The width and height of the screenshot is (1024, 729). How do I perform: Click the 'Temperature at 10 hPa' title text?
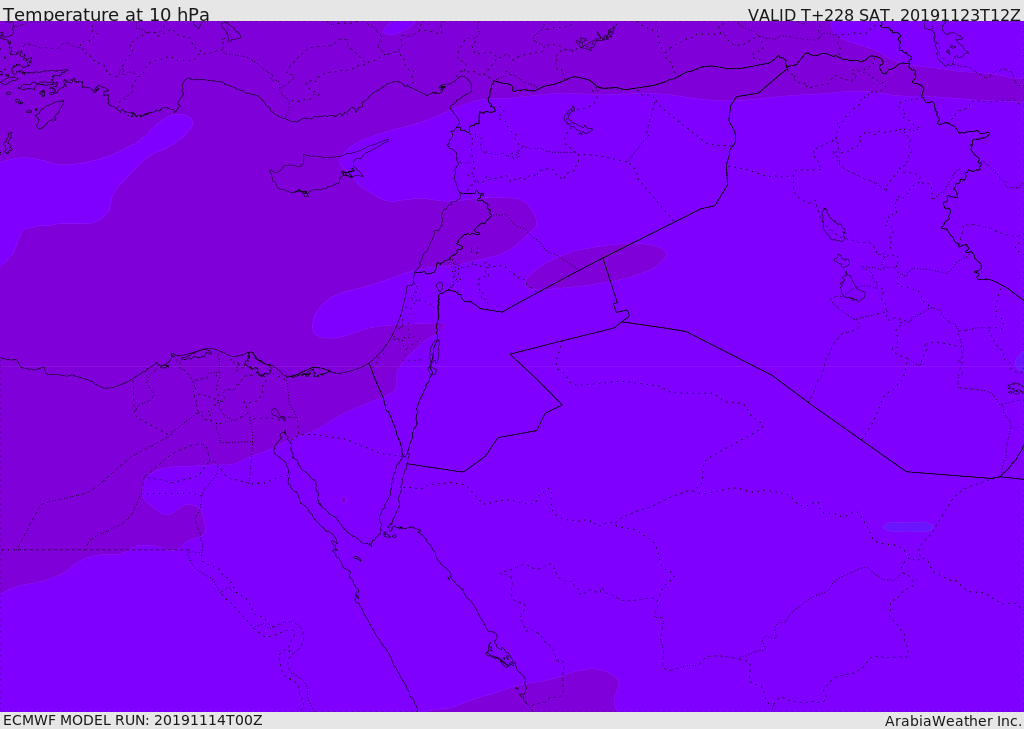(106, 14)
